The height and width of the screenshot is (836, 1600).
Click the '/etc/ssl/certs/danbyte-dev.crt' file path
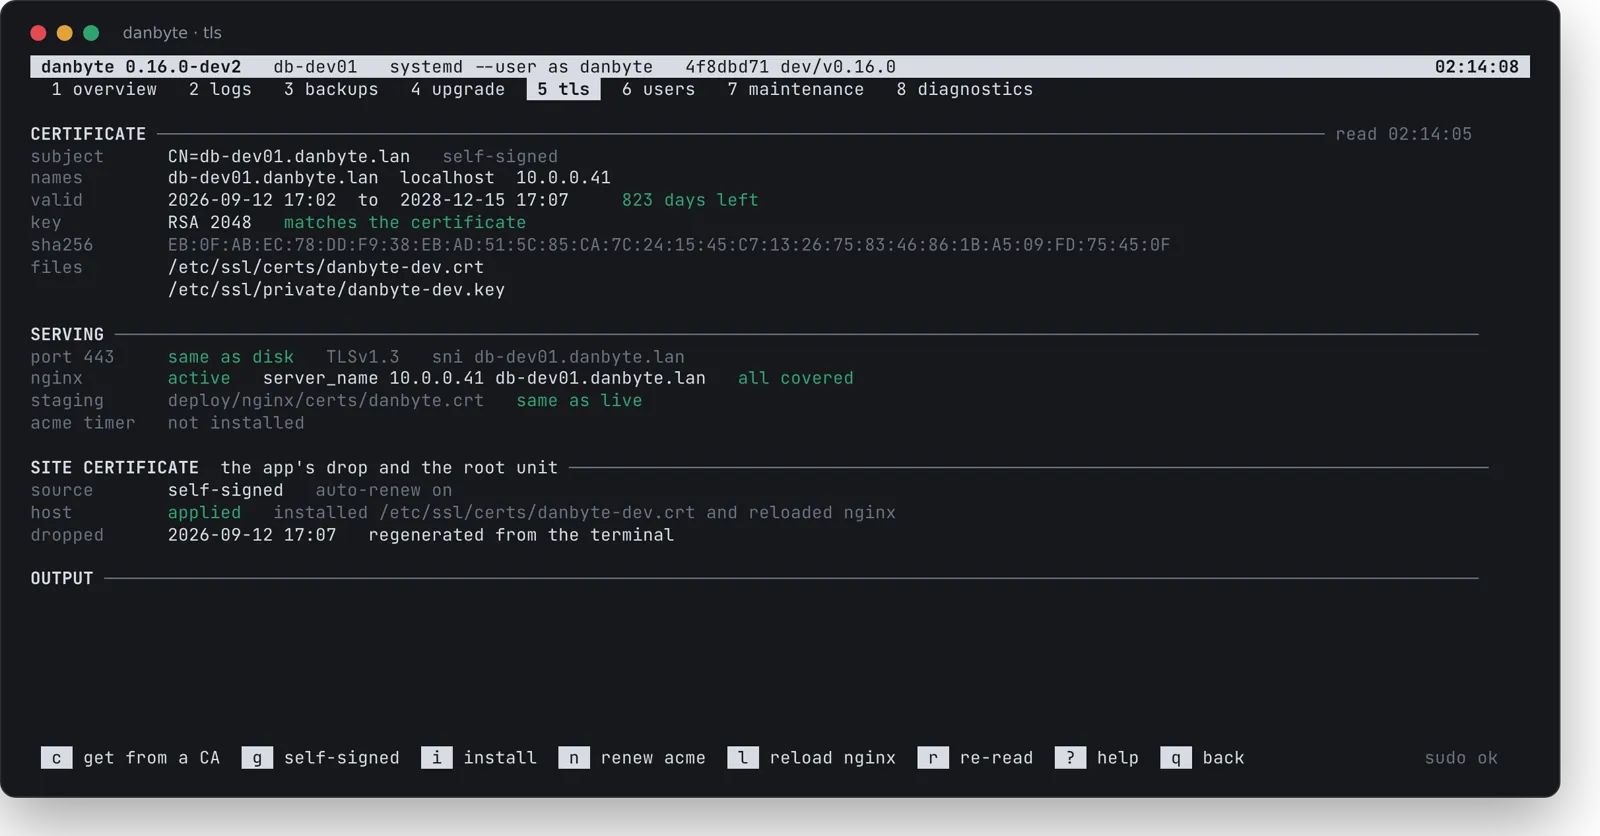pyautogui.click(x=326, y=267)
